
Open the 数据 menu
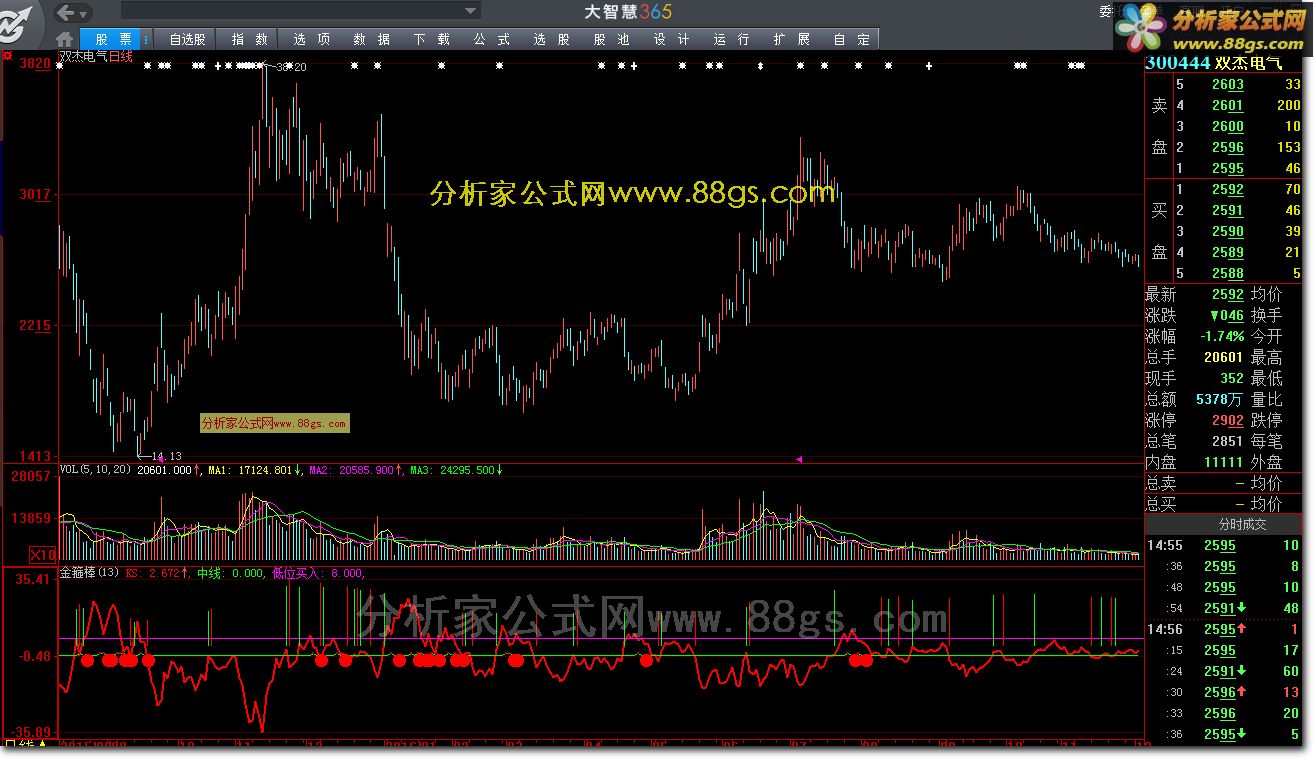pyautogui.click(x=371, y=39)
